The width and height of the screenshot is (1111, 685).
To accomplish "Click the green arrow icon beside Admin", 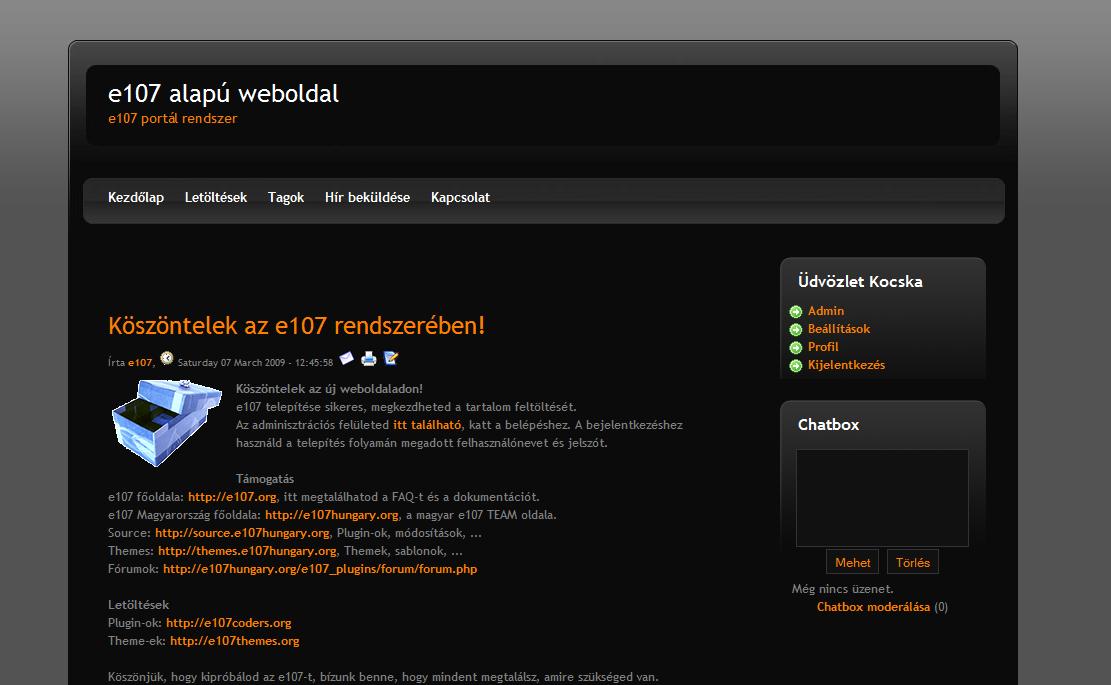I will point(796,312).
